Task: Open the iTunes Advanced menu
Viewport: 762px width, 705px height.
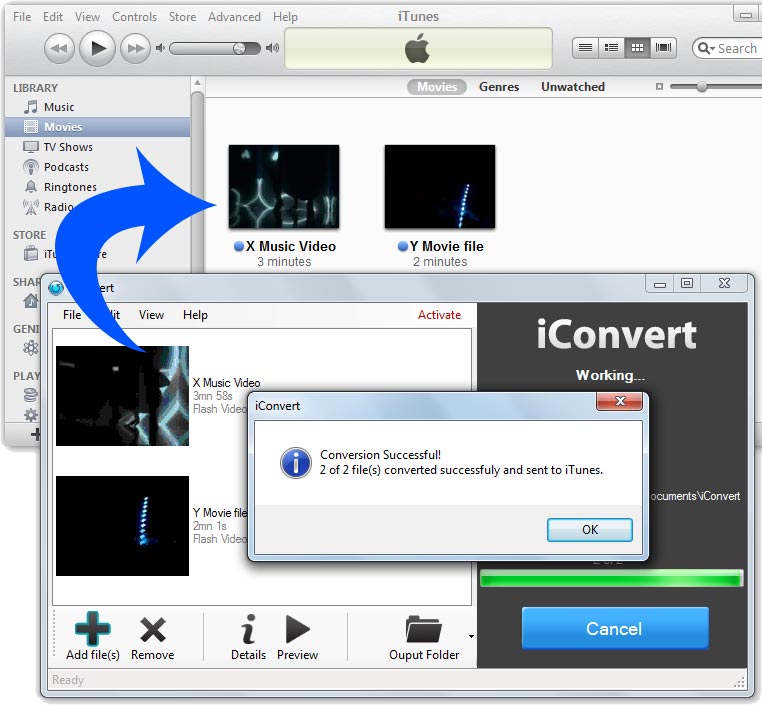Action: coord(234,17)
